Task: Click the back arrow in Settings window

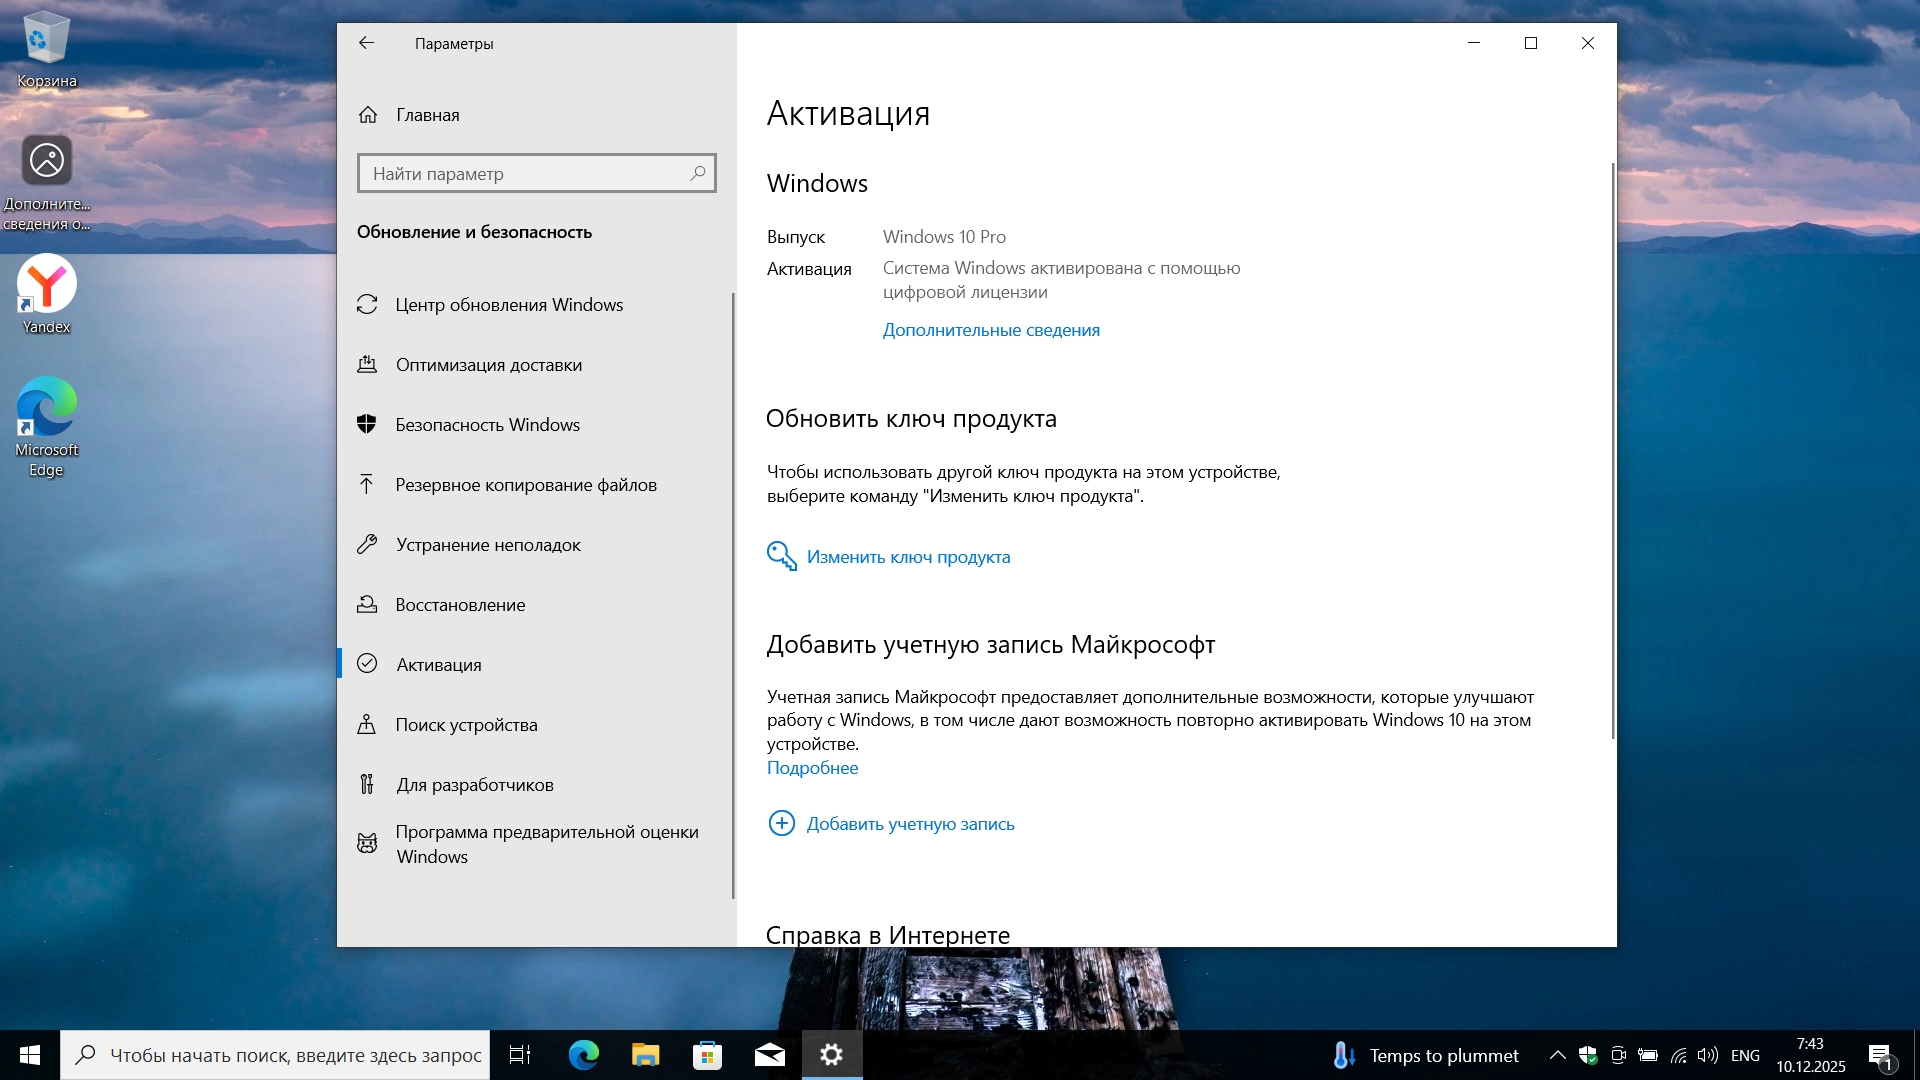Action: 366,43
